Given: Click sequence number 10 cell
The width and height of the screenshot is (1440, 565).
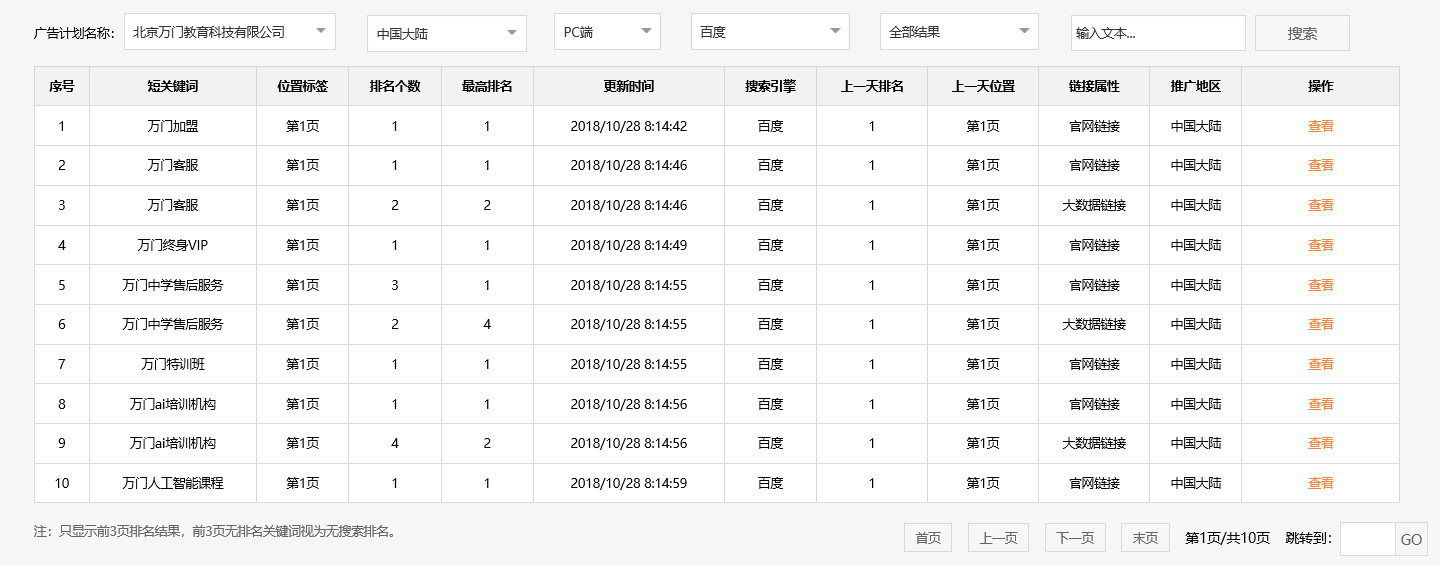Looking at the screenshot, I should (62, 483).
